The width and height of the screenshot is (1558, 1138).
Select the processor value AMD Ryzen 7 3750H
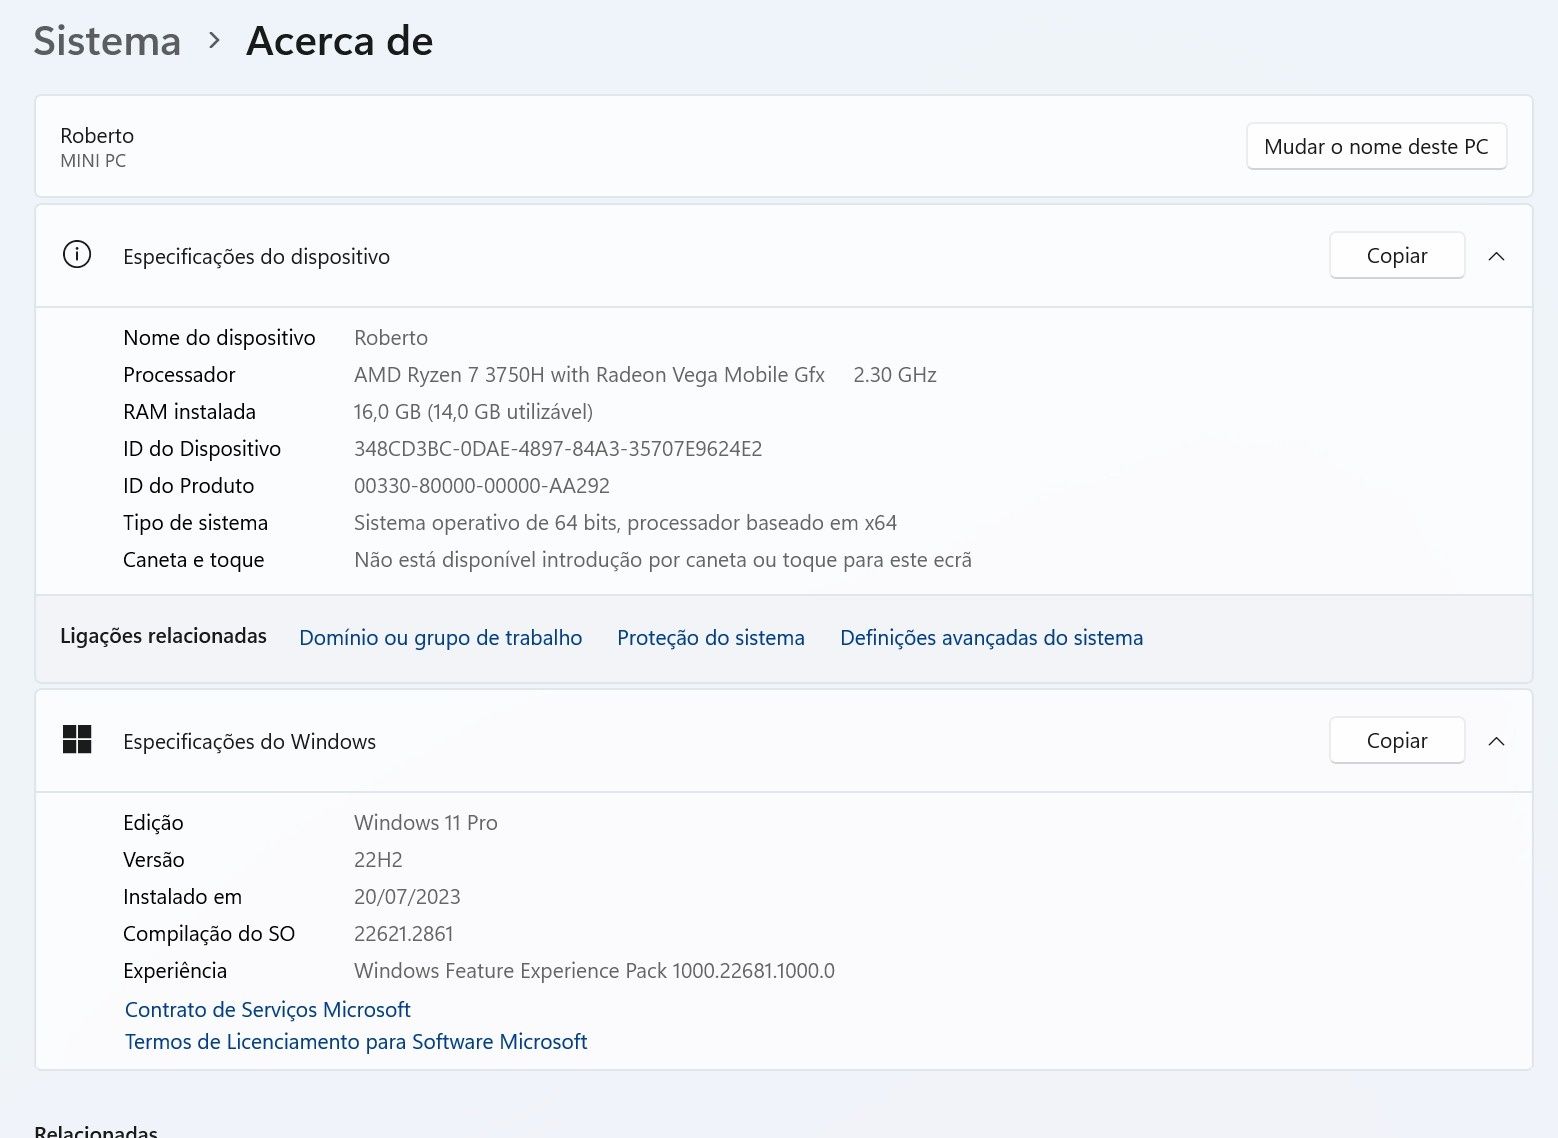589,375
